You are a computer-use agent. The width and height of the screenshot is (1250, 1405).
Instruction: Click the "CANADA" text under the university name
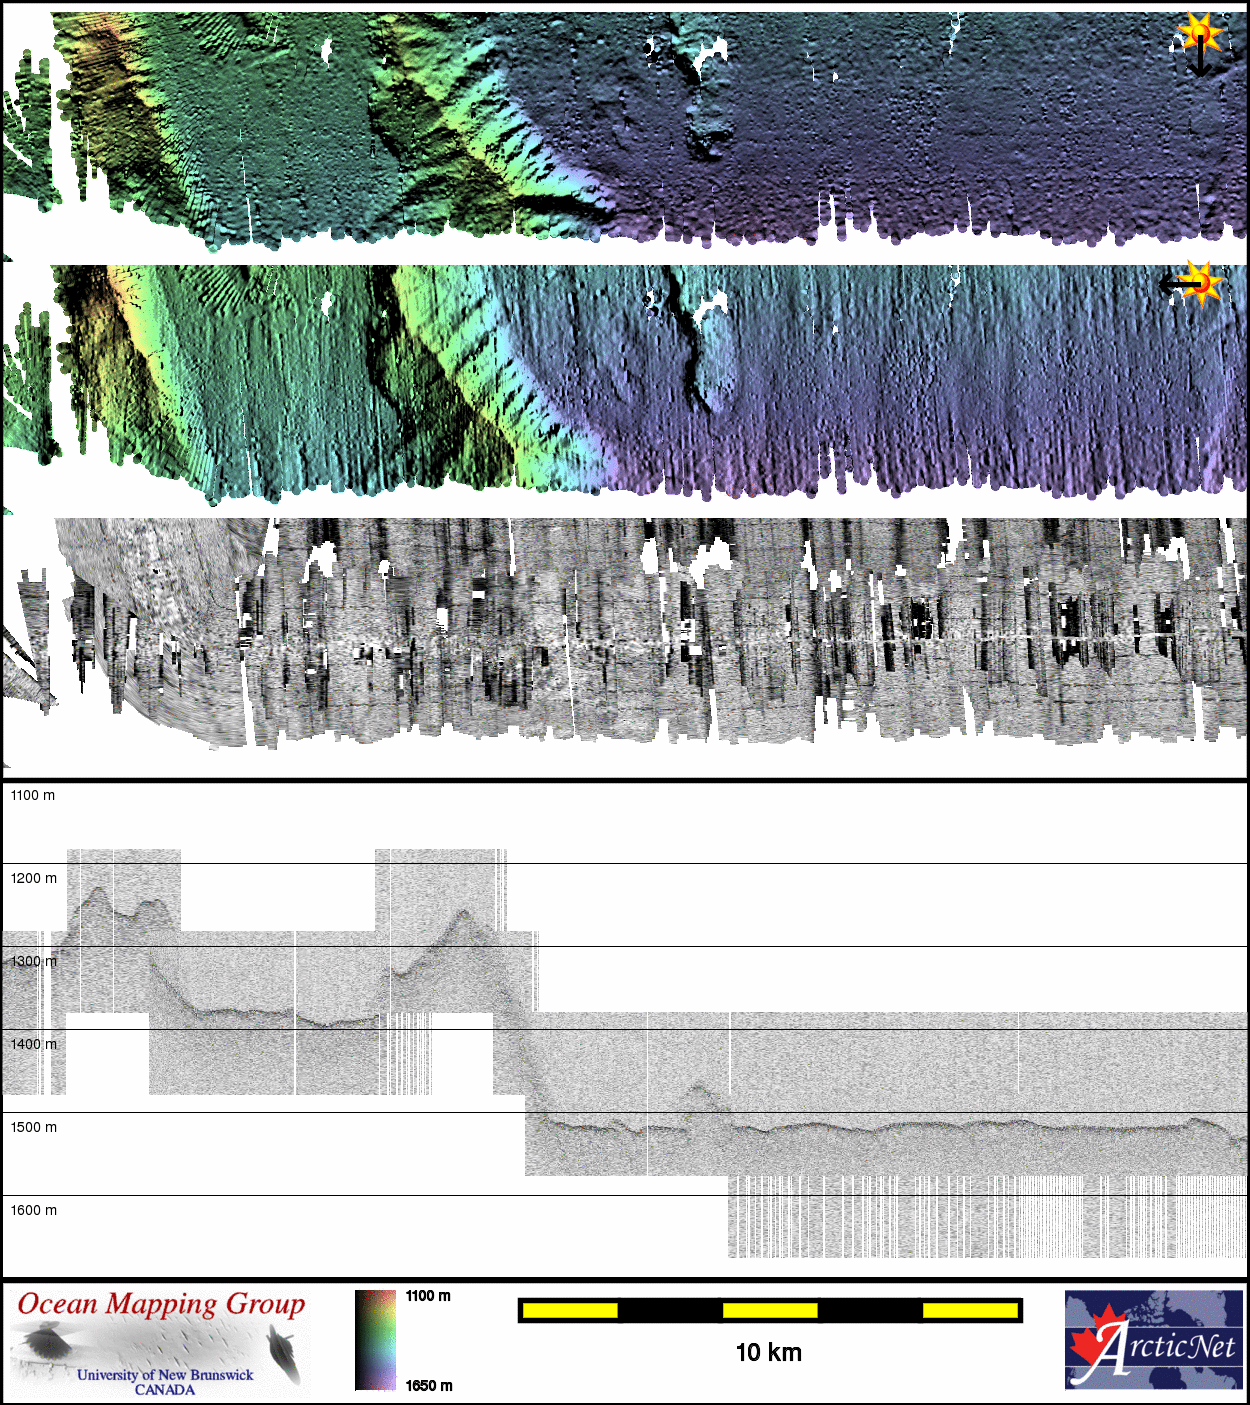(165, 1390)
